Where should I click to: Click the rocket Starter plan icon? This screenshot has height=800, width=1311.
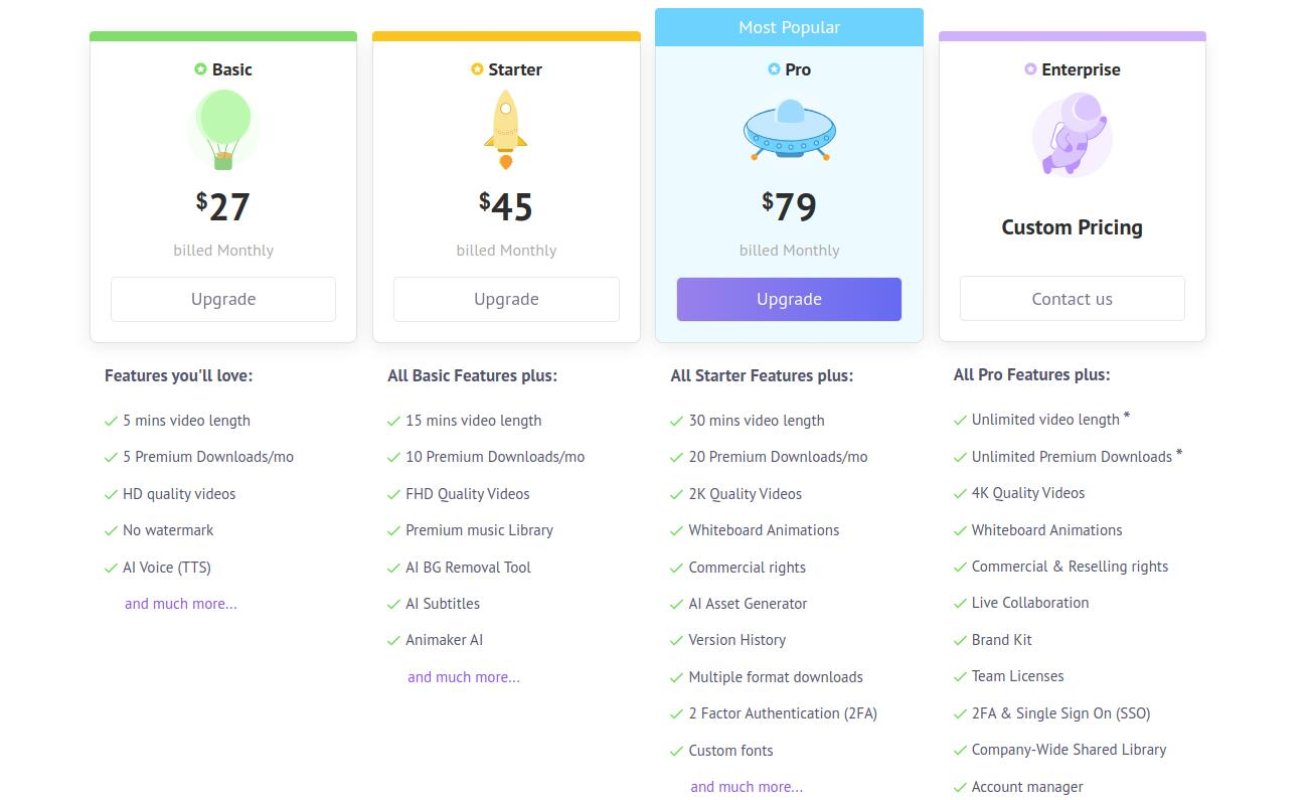tap(506, 130)
